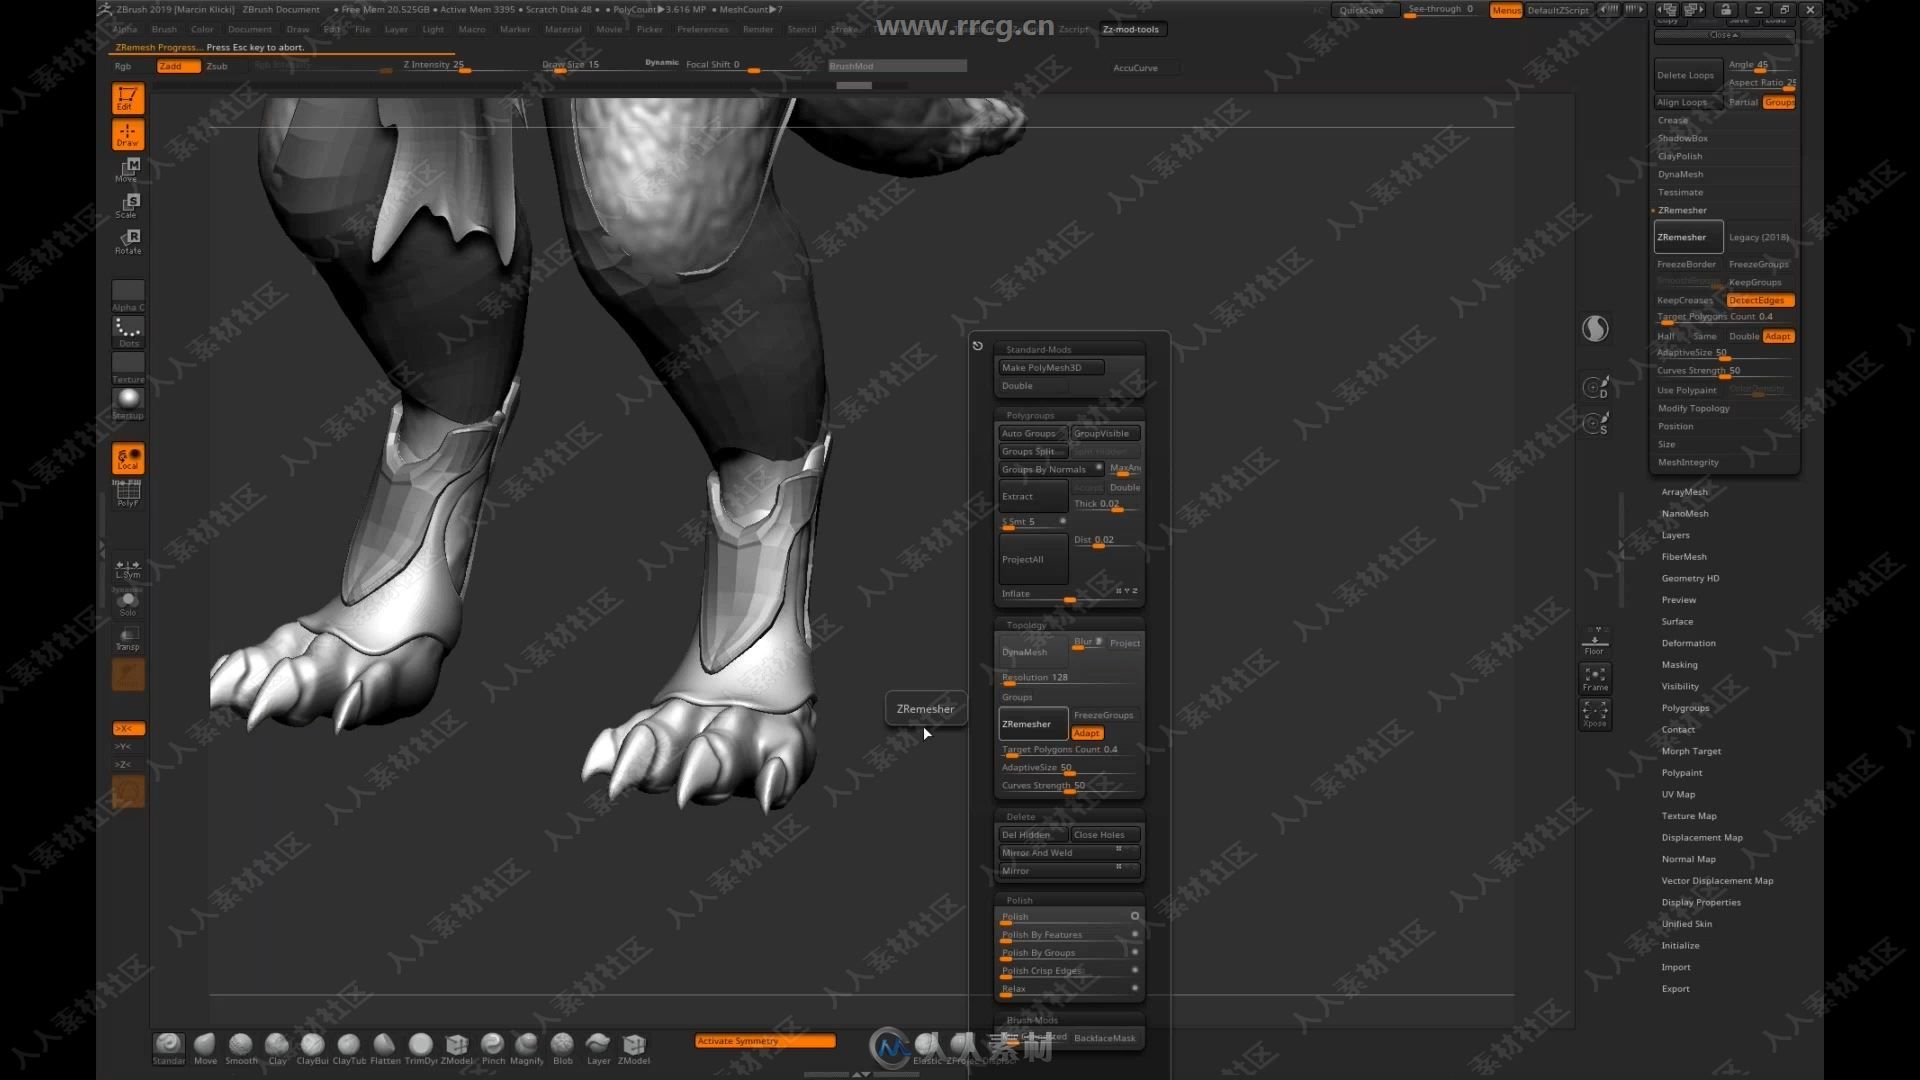Toggle Local symmetry button
The height and width of the screenshot is (1080, 1920).
click(x=128, y=459)
